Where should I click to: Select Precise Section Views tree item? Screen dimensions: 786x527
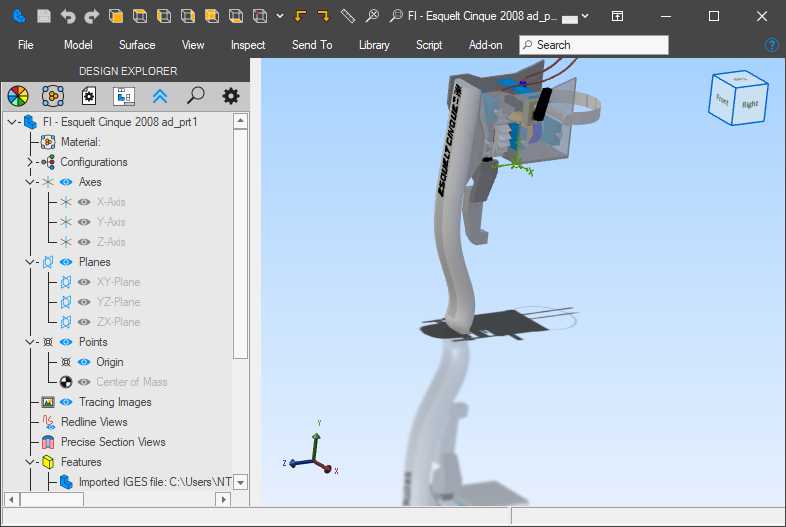pos(112,442)
